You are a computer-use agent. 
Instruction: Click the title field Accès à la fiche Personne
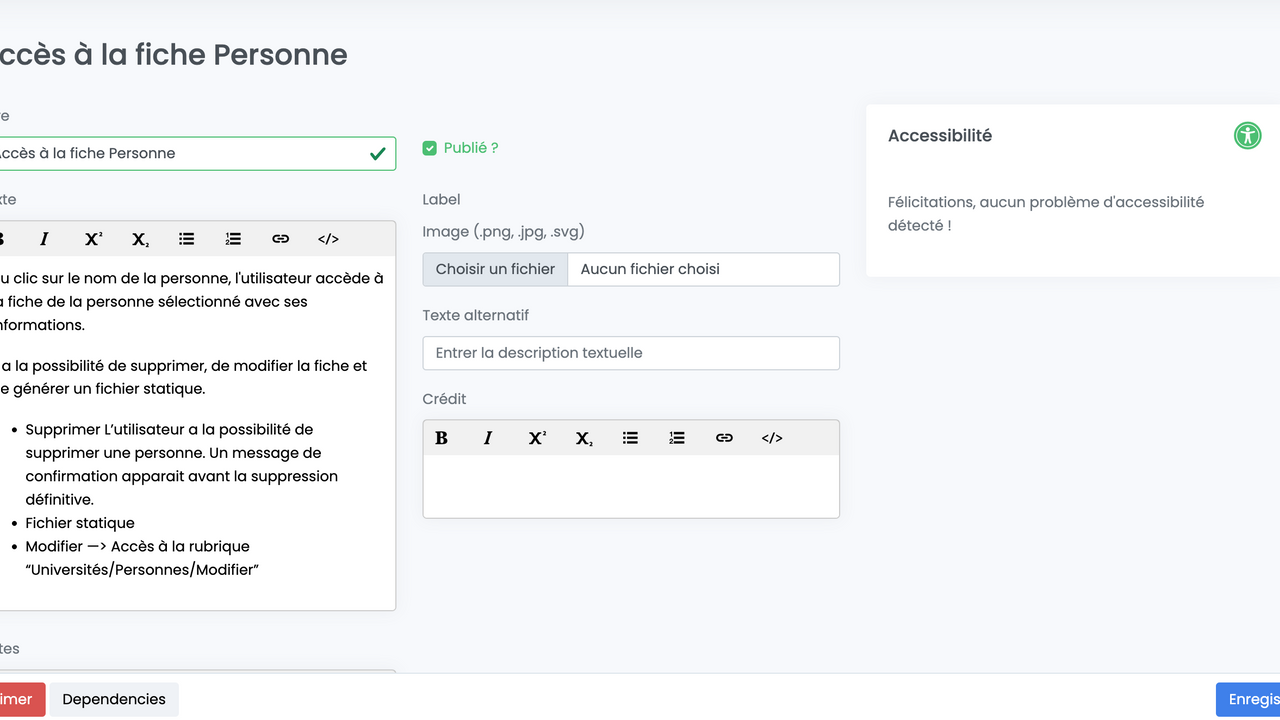coord(180,153)
